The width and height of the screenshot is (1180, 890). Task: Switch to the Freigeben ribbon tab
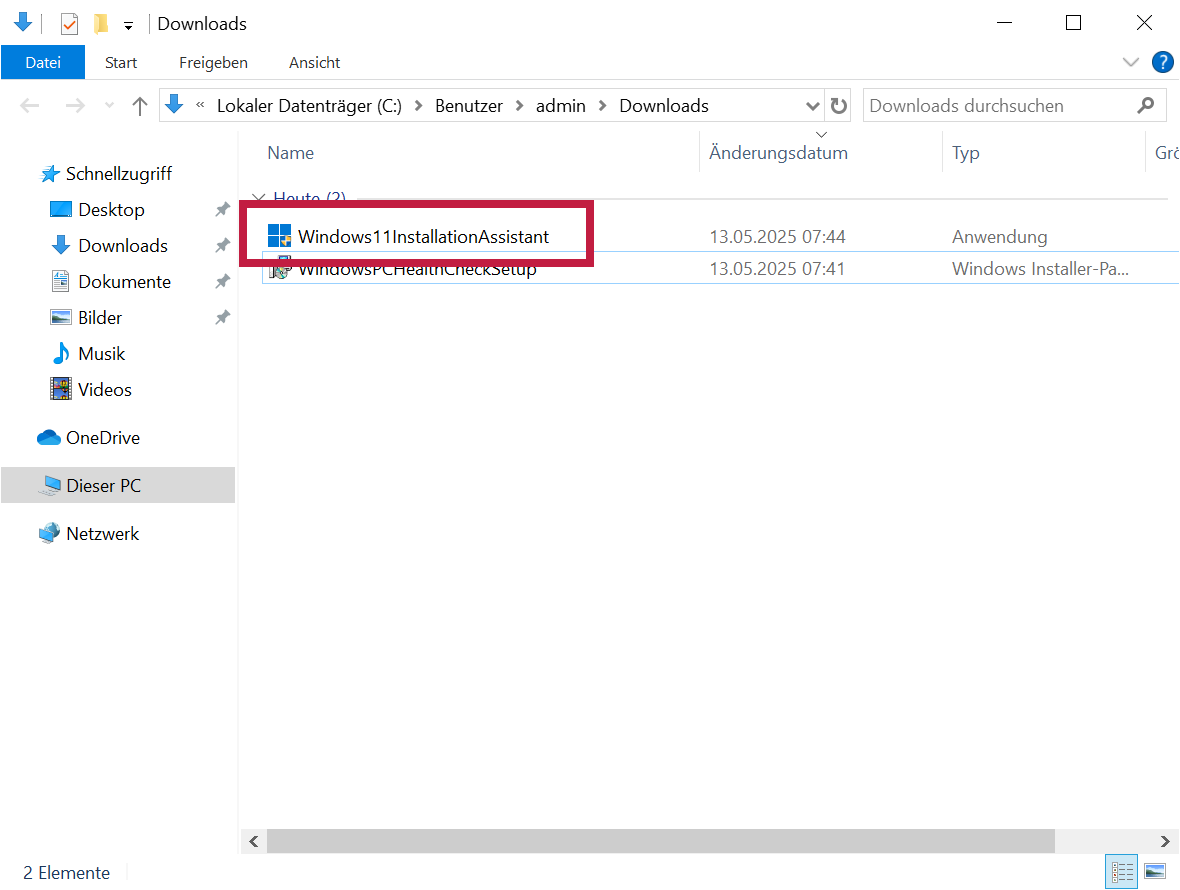coord(213,62)
